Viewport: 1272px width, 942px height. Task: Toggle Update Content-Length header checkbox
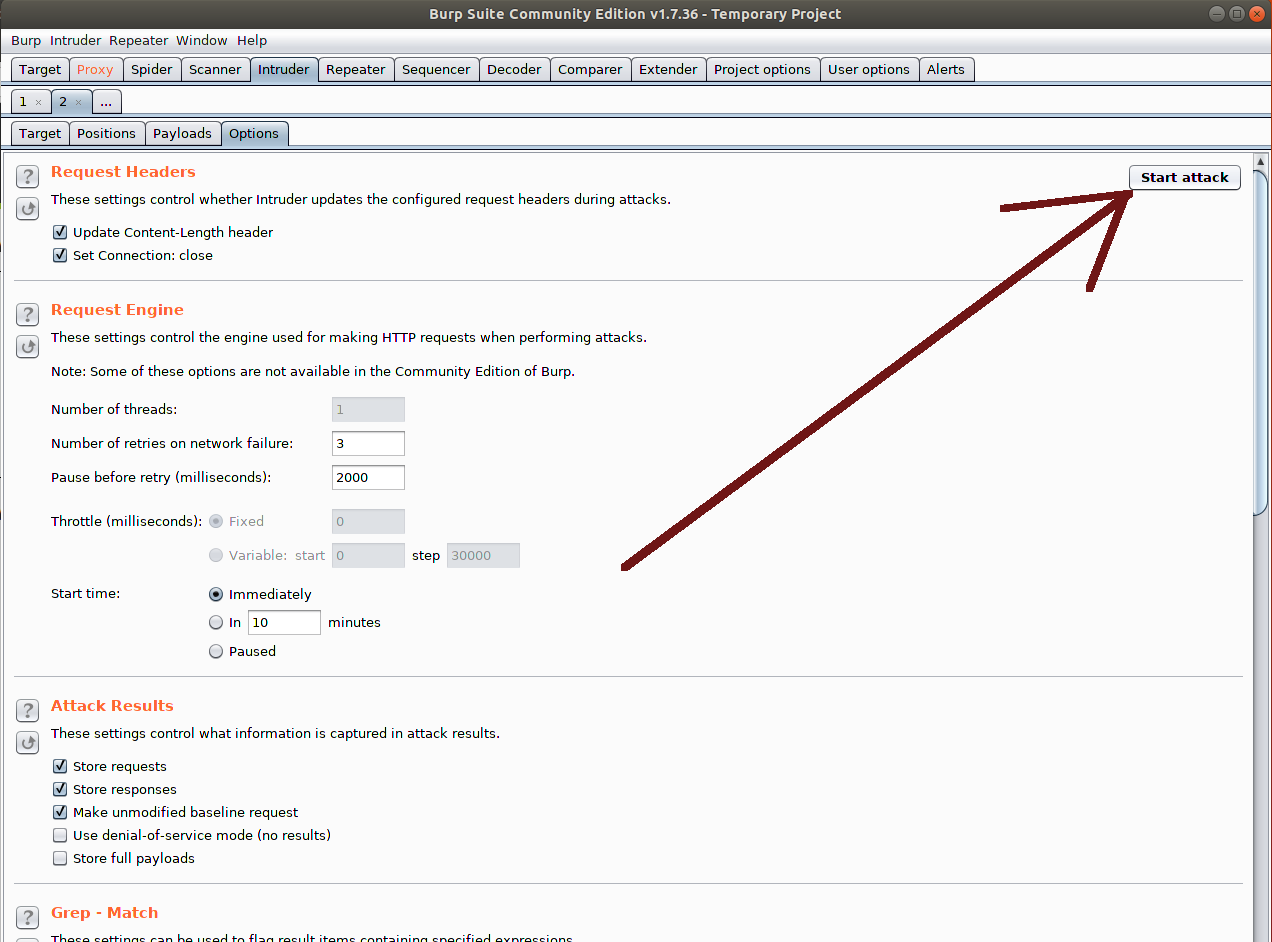60,232
